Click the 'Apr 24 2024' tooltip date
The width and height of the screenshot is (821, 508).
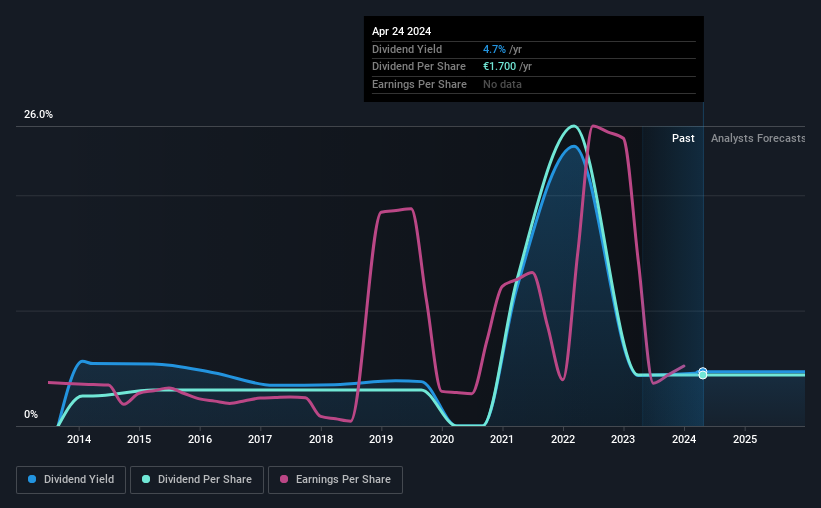(401, 31)
